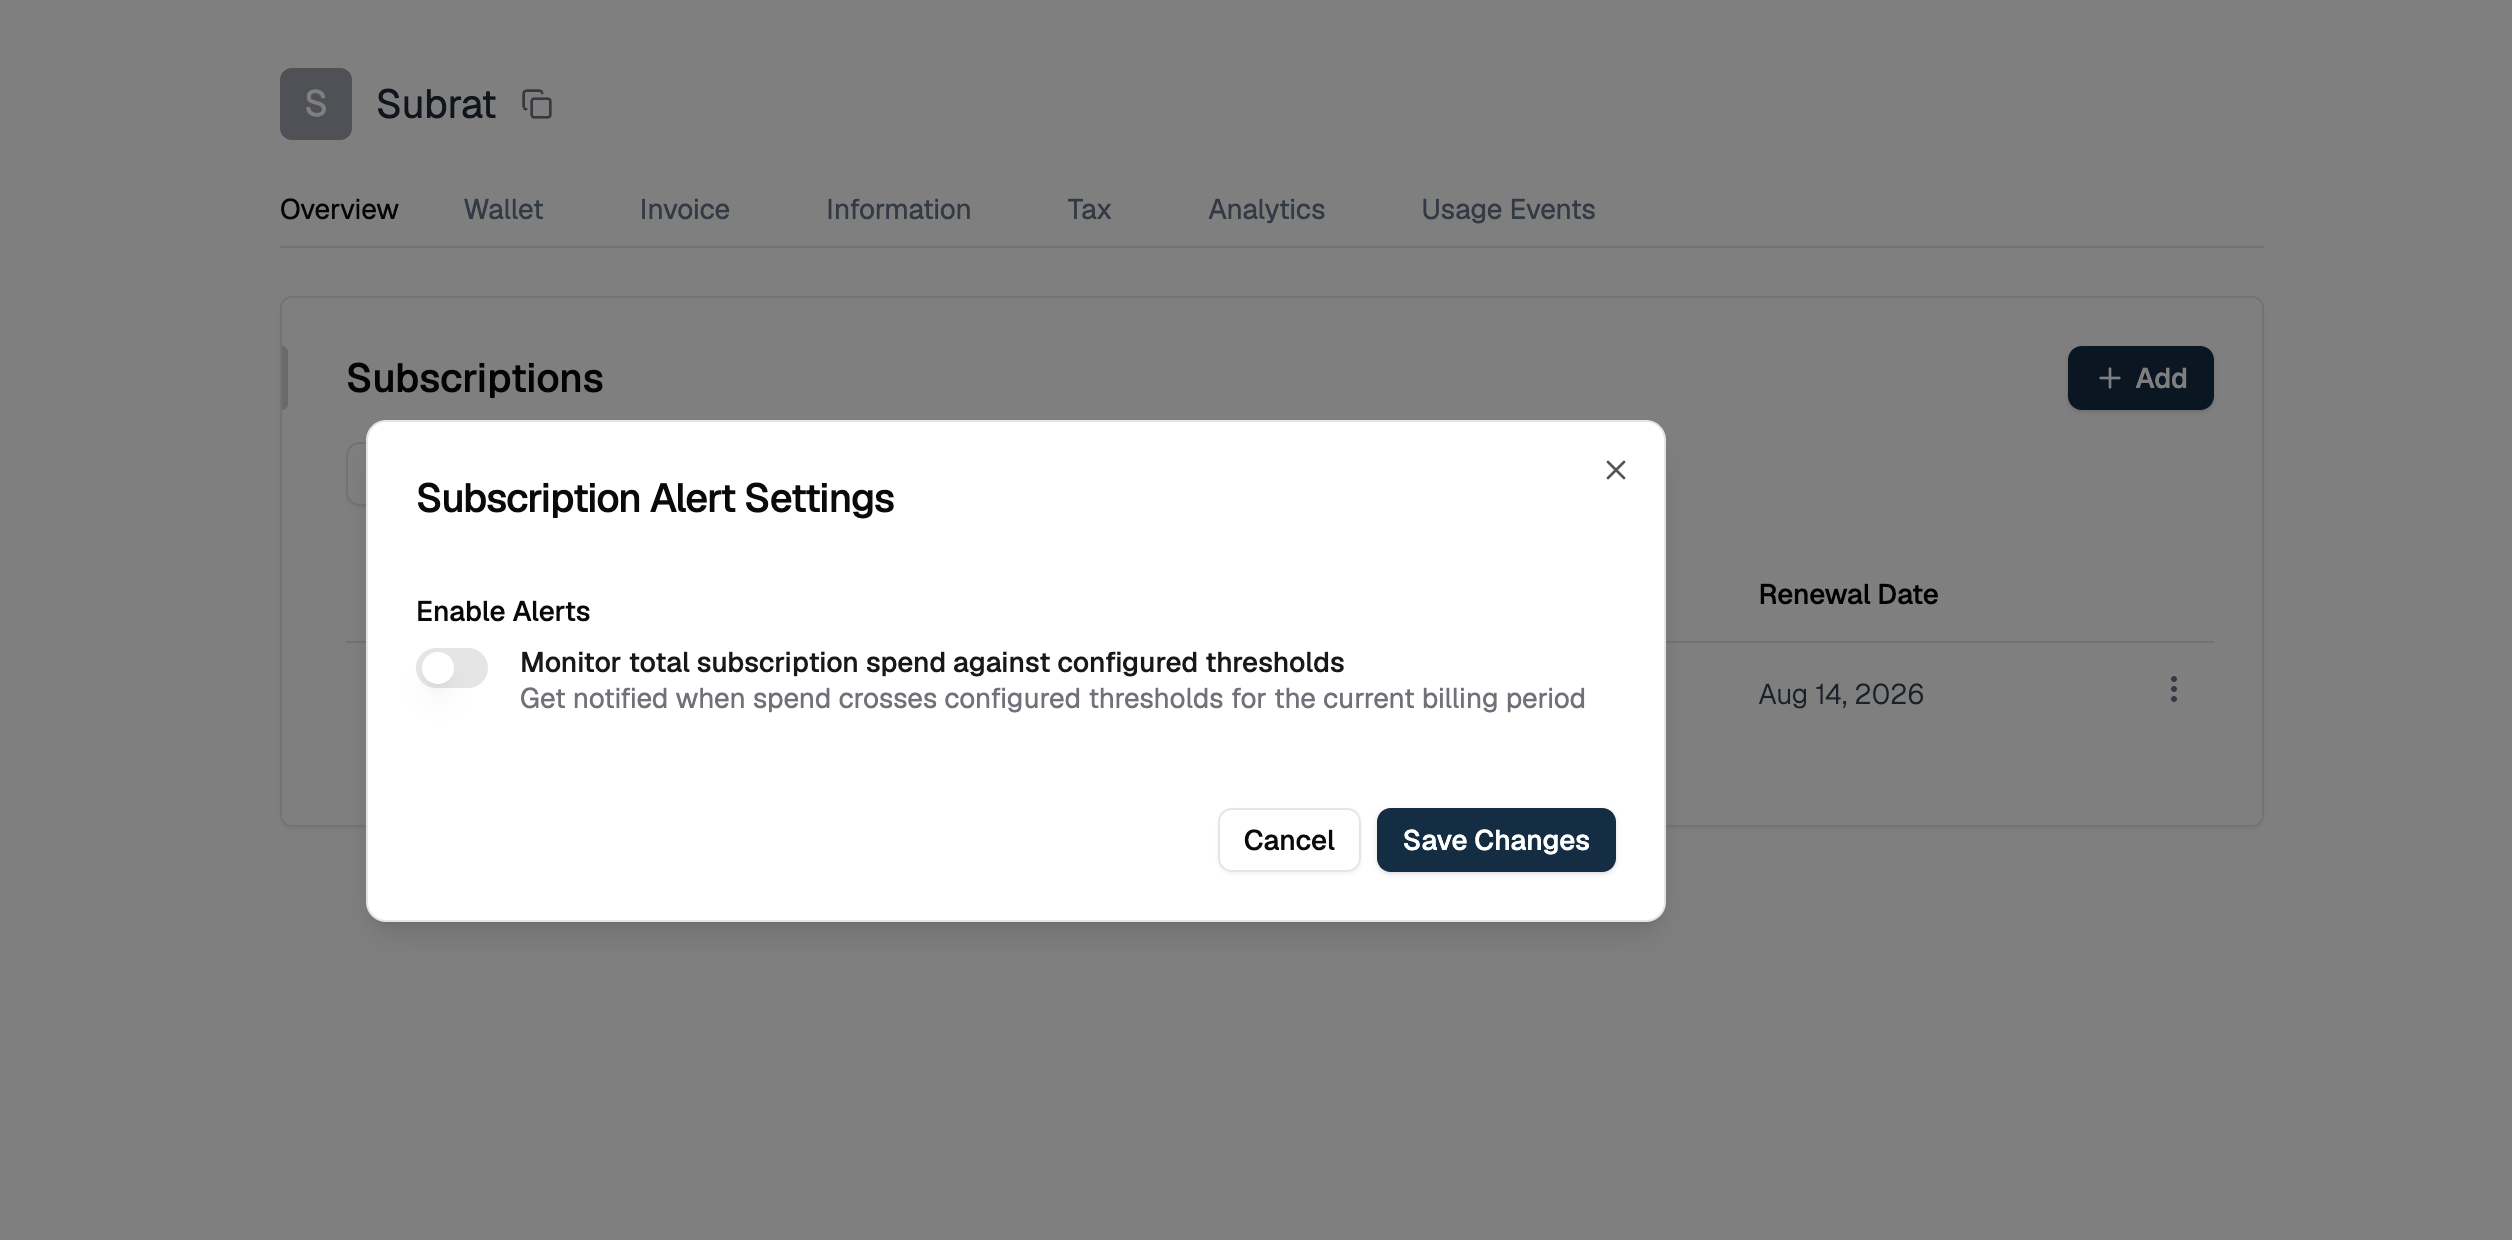Viewport: 2512px width, 1240px height.
Task: Switch to the Invoice tab
Action: [684, 209]
